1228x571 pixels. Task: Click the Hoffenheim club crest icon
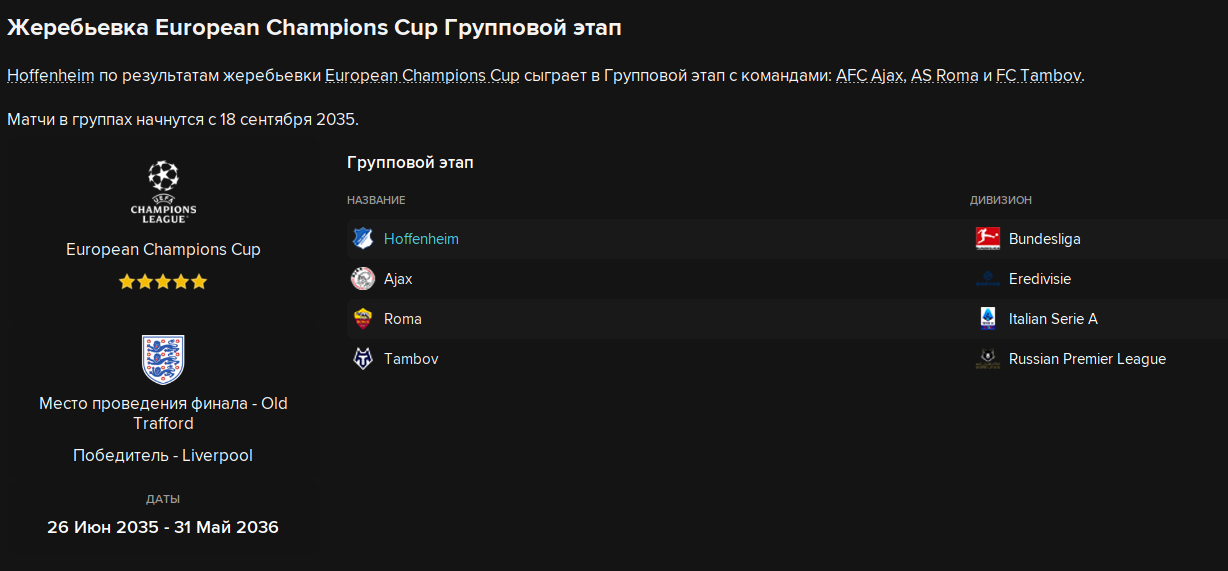click(362, 239)
